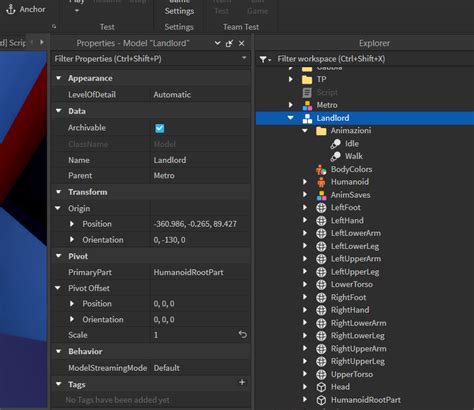Select the LeftFoot mesh part icon

(x=321, y=208)
